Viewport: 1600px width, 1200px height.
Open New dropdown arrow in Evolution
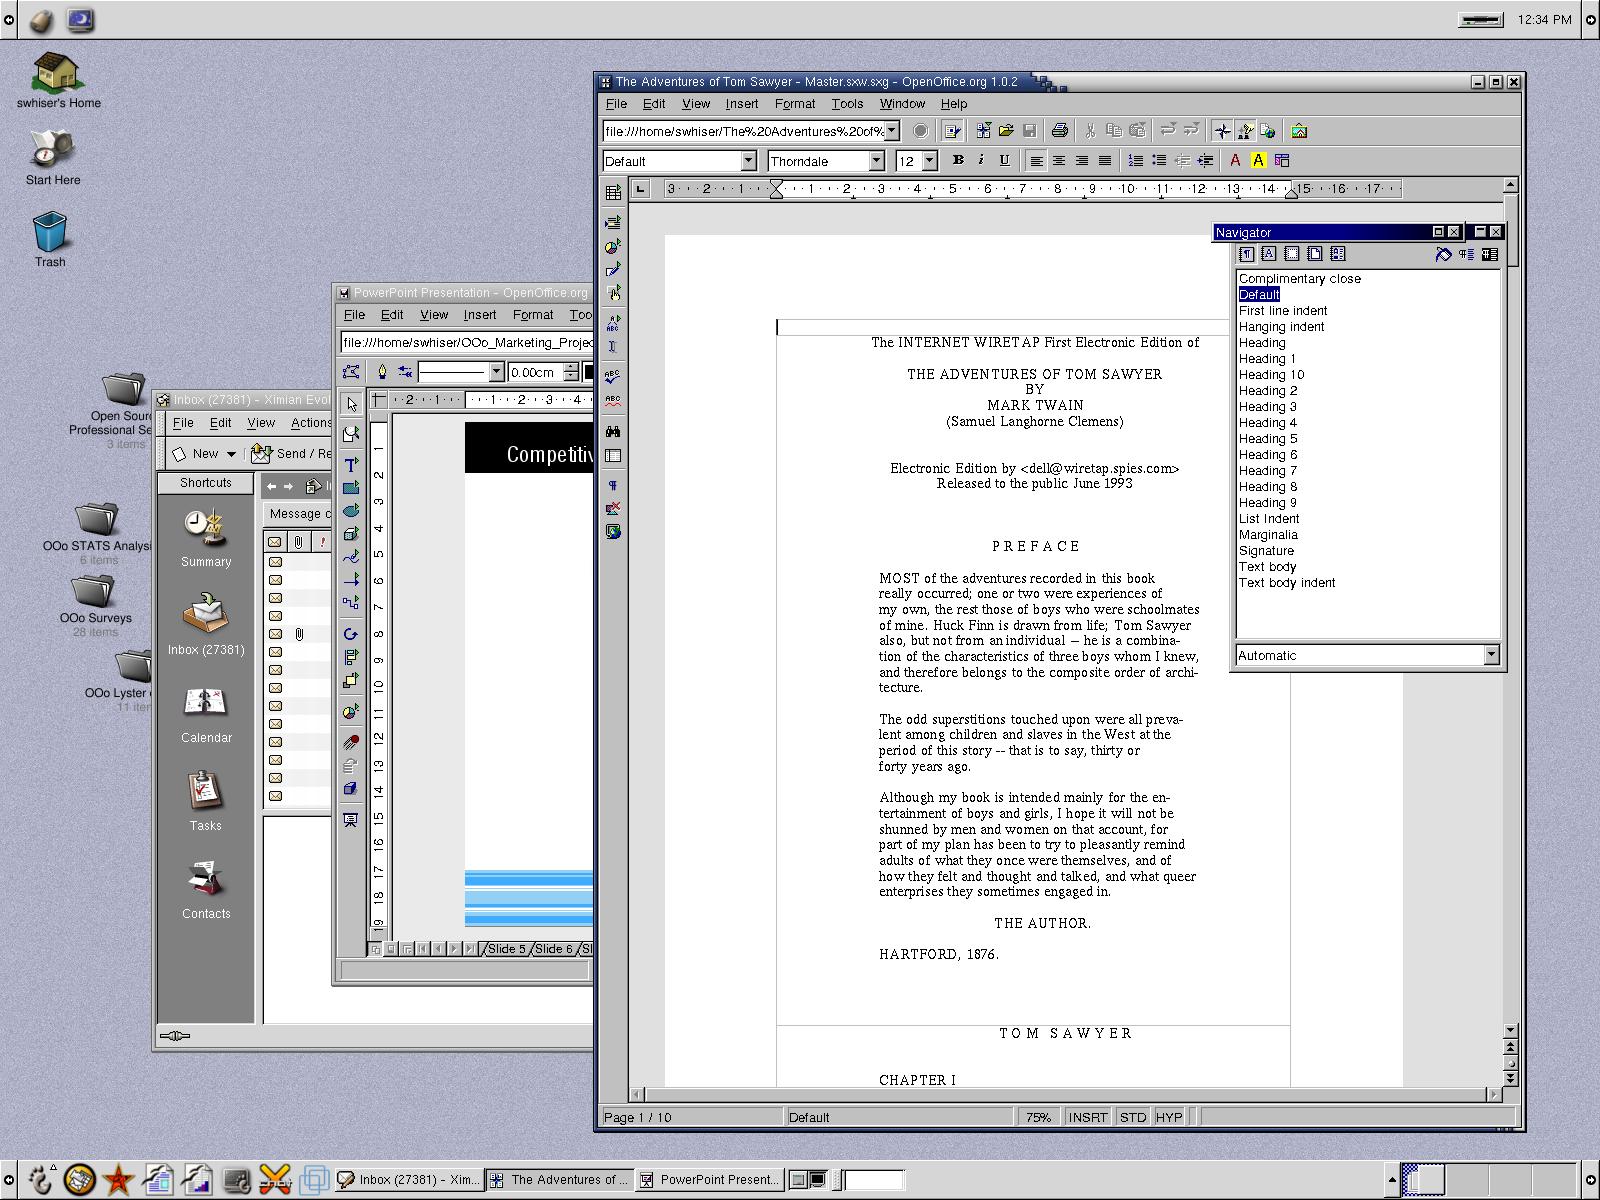tap(231, 454)
